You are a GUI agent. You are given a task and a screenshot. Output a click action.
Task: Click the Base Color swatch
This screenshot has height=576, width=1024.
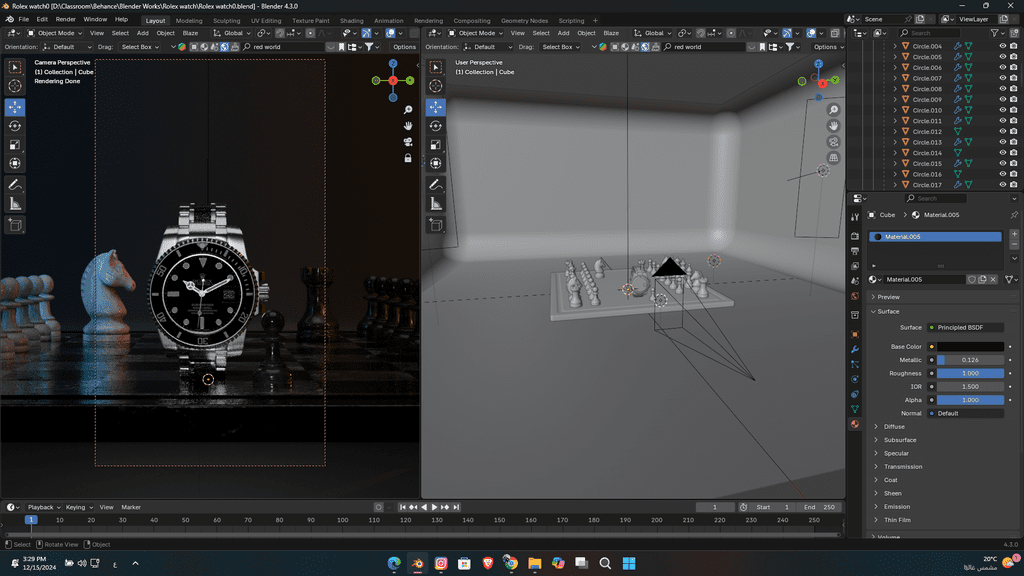(x=970, y=347)
